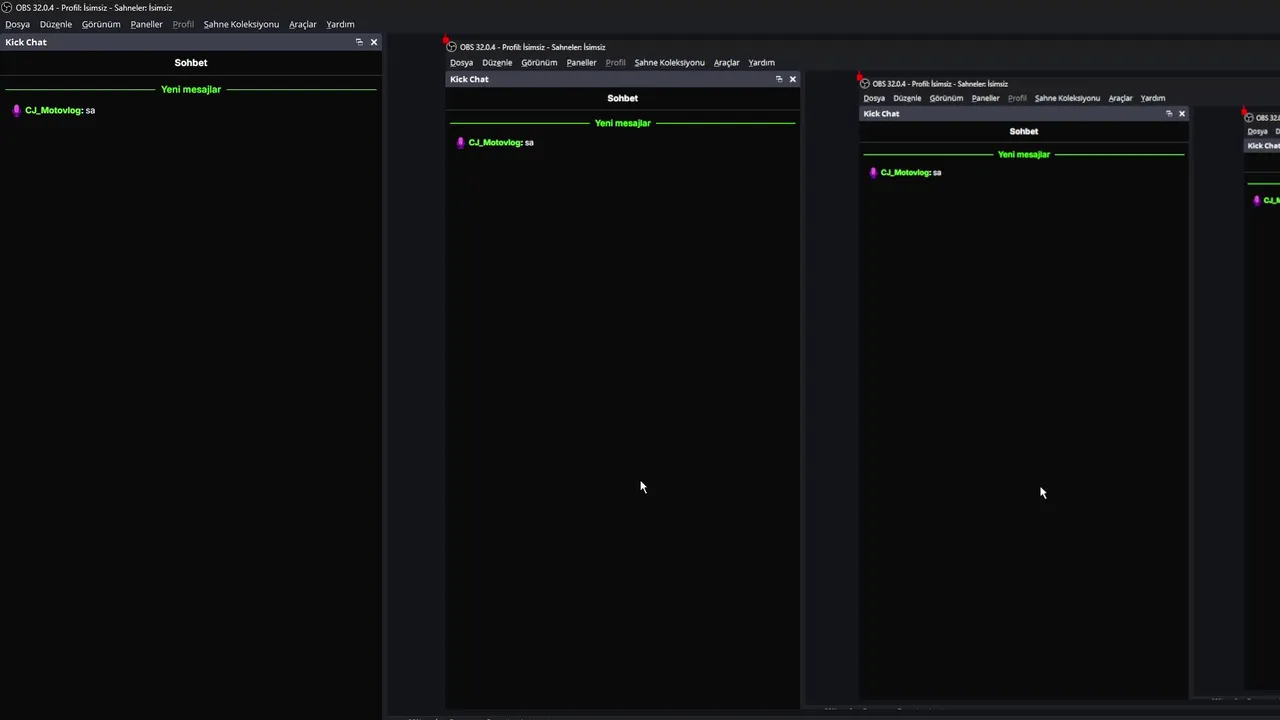Open CJ_Motovlog username in the right nested window
The height and width of the screenshot is (720, 1280).
pyautogui.click(x=905, y=172)
